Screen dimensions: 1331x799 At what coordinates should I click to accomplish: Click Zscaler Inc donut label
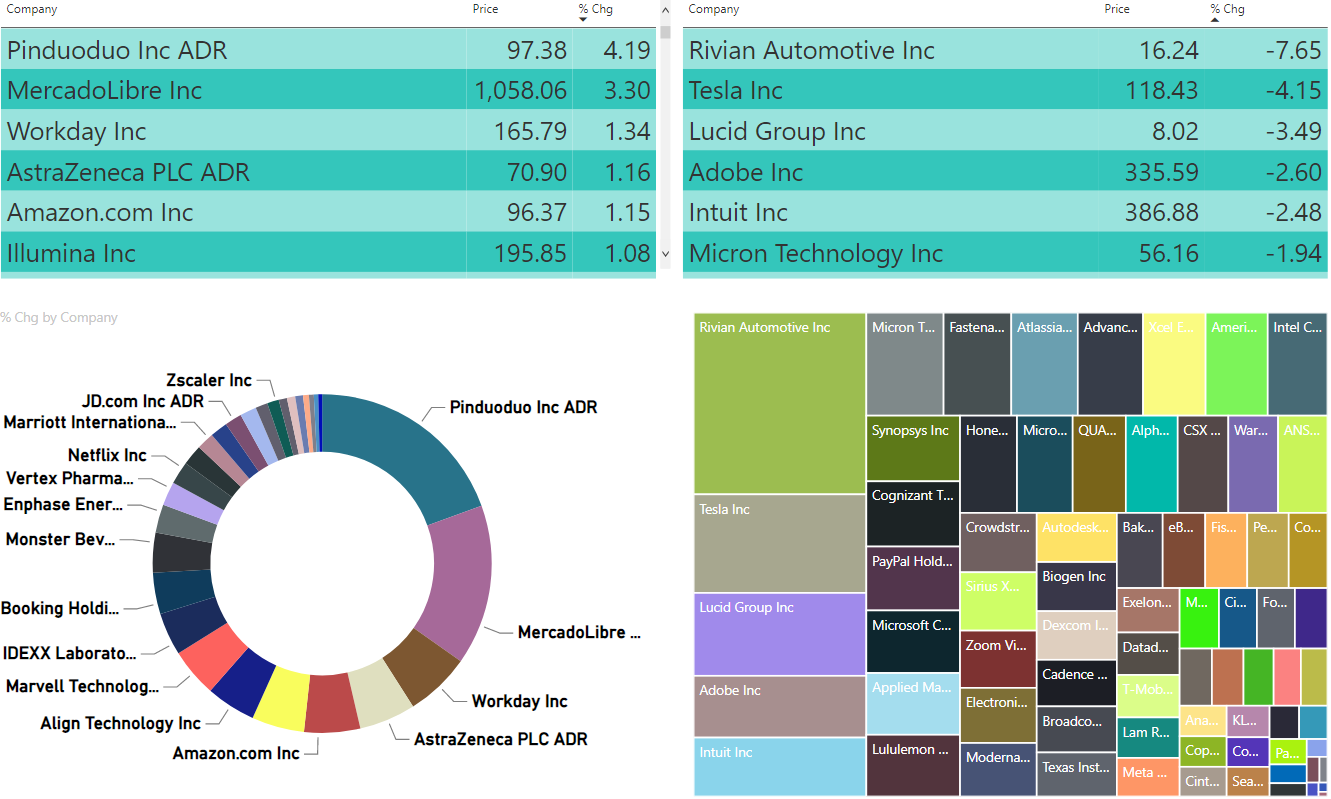point(209,380)
